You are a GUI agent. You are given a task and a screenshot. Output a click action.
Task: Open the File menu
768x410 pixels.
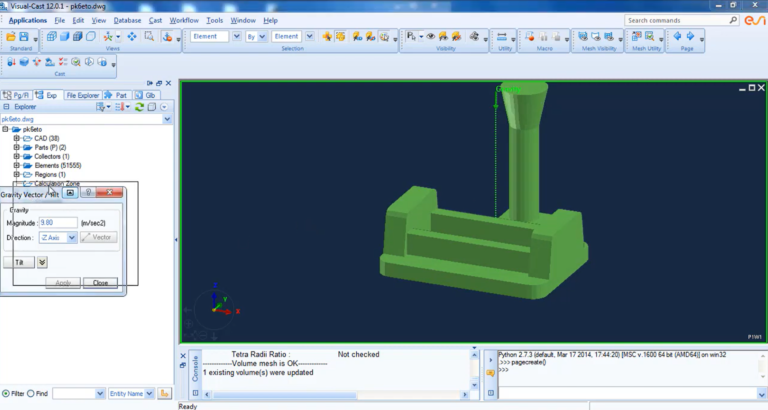click(x=60, y=21)
